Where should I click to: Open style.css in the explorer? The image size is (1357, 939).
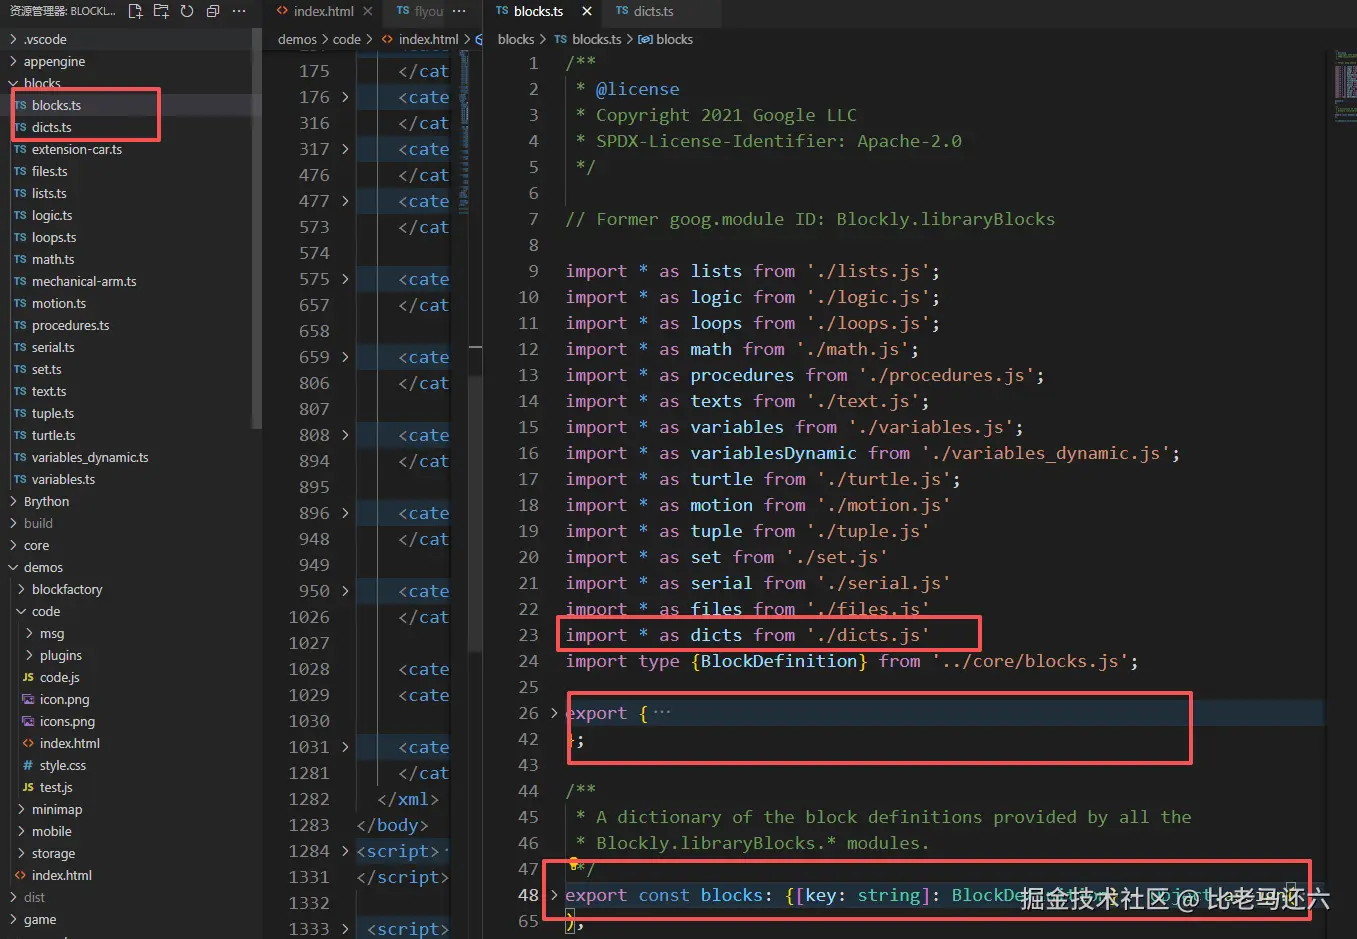point(62,765)
